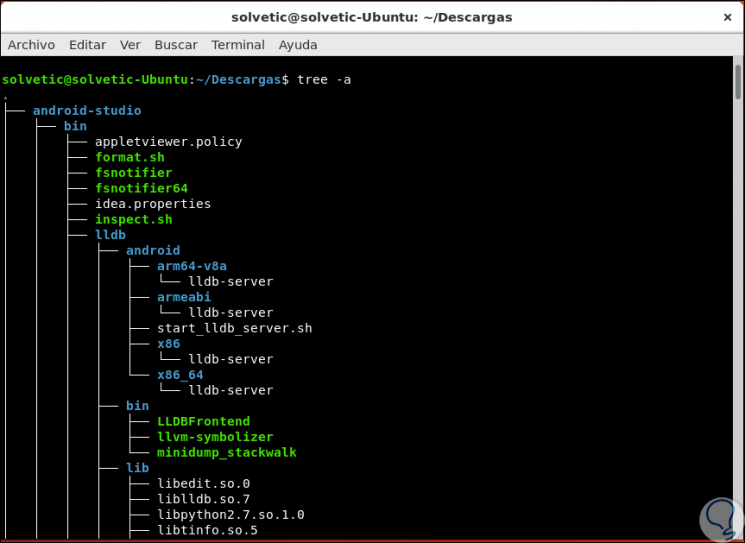Click the lldb directory name
The image size is (745, 543).
[x=110, y=235]
